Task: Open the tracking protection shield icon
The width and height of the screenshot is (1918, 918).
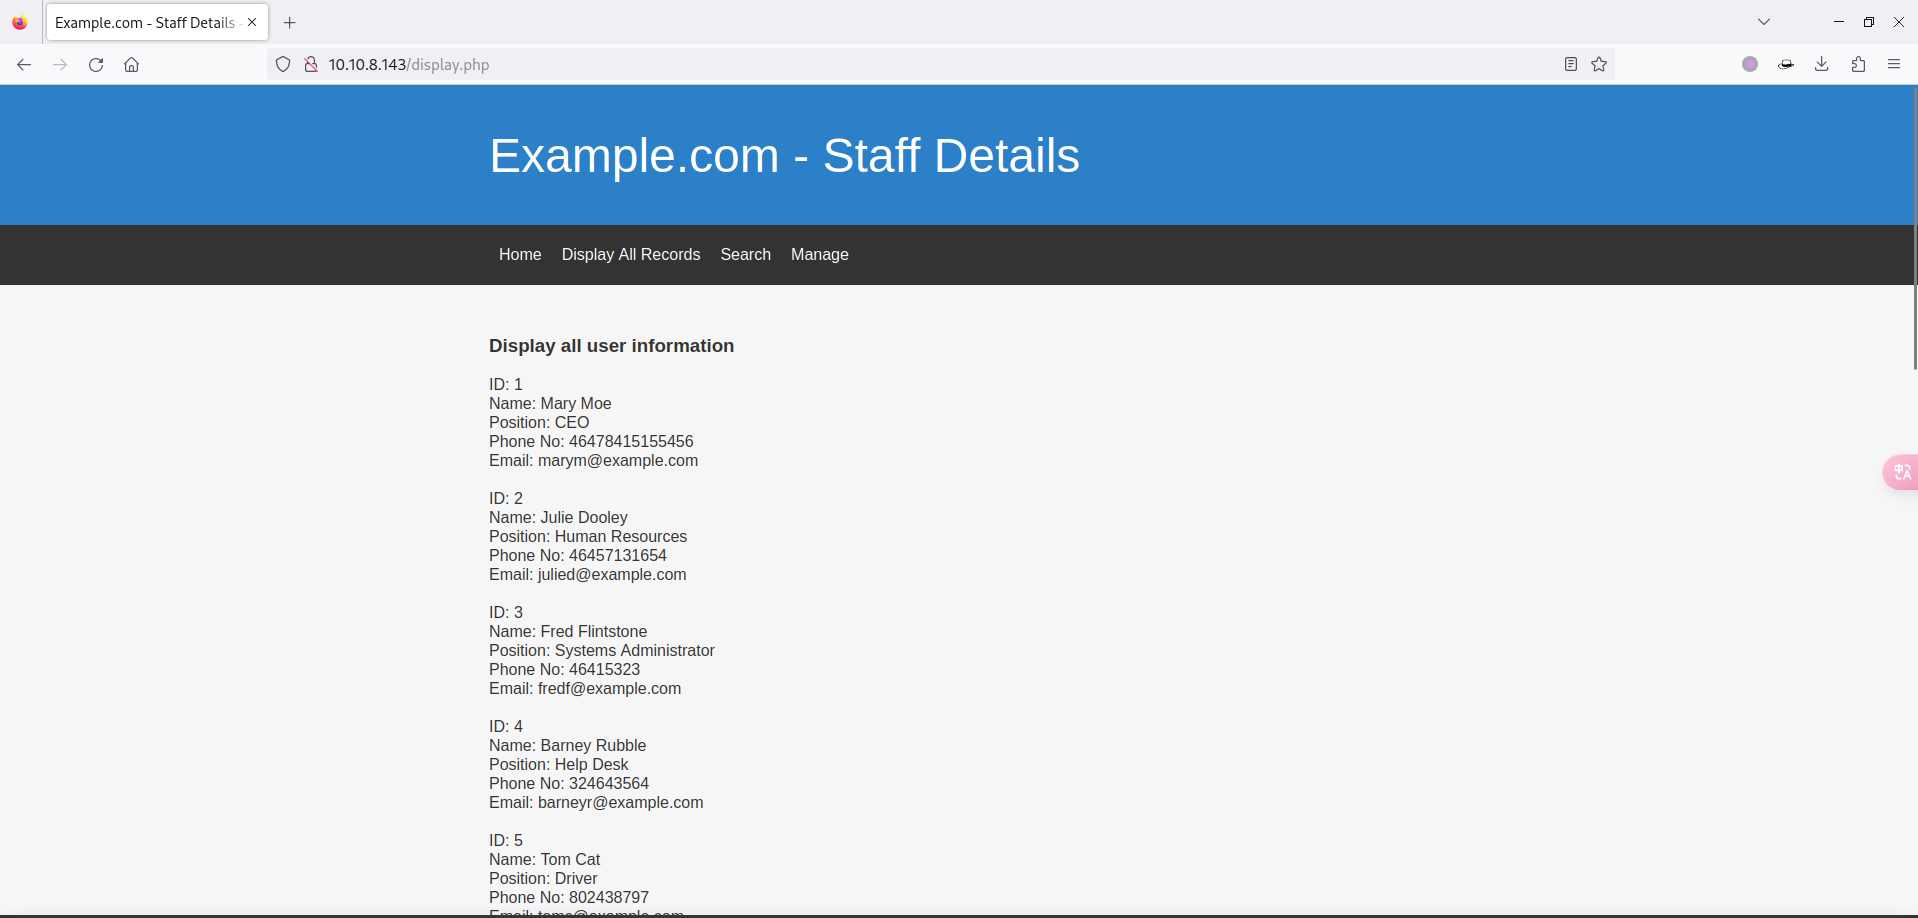Action: (x=283, y=65)
